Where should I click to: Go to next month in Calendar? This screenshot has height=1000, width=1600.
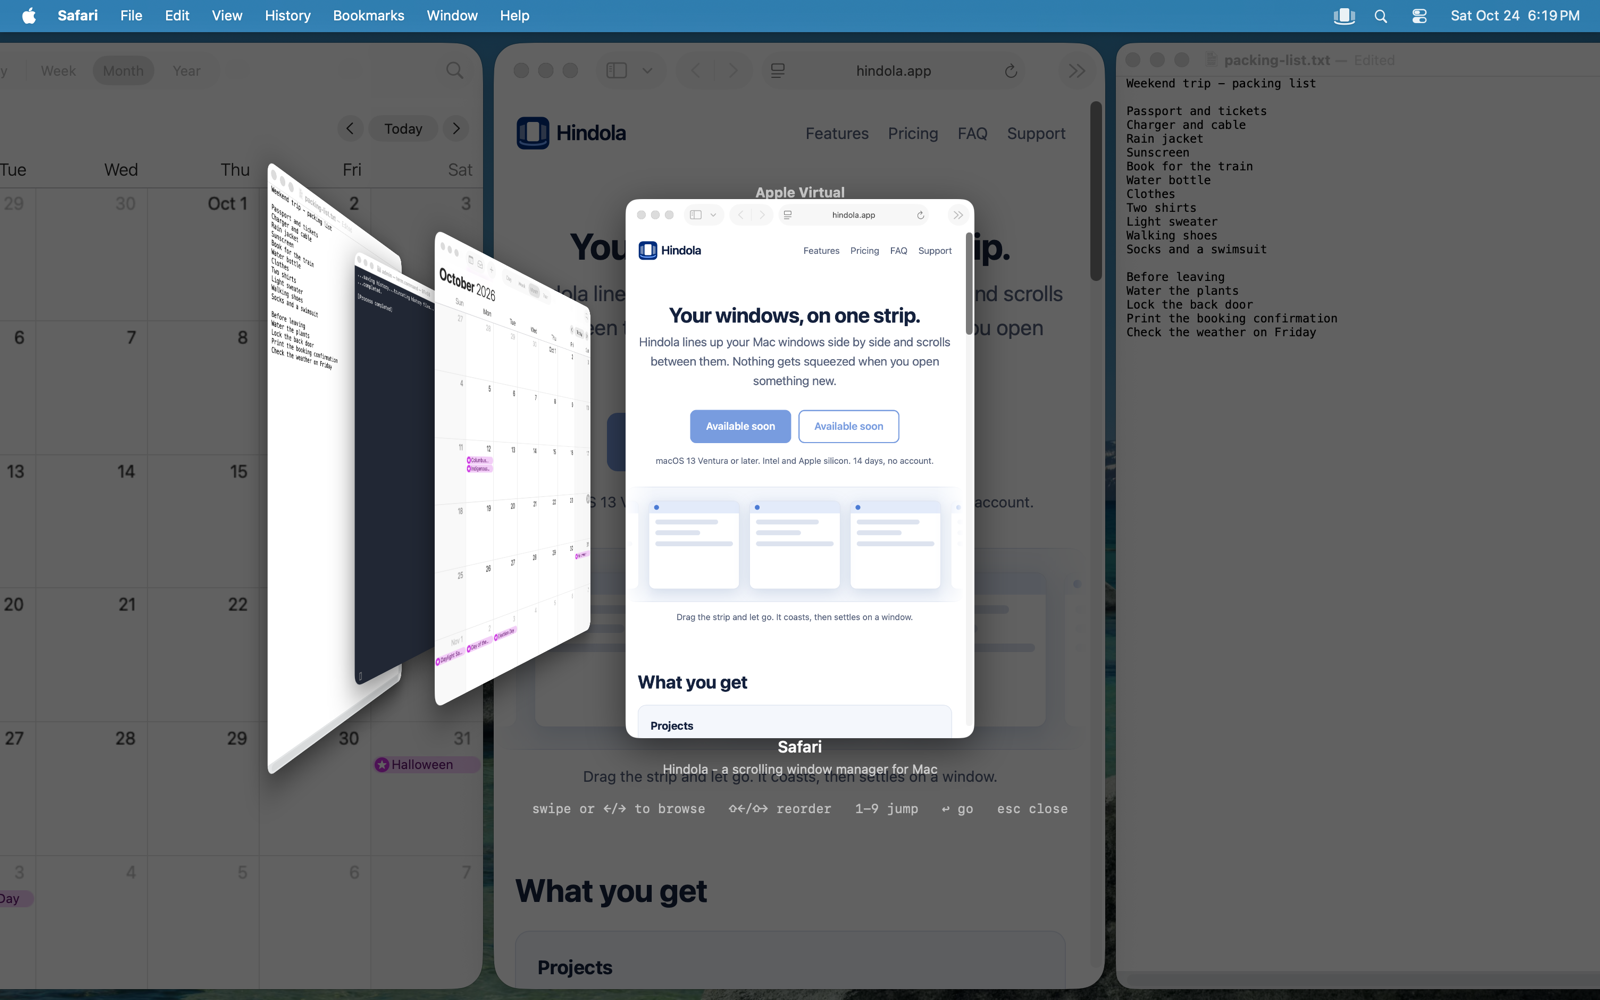point(456,128)
